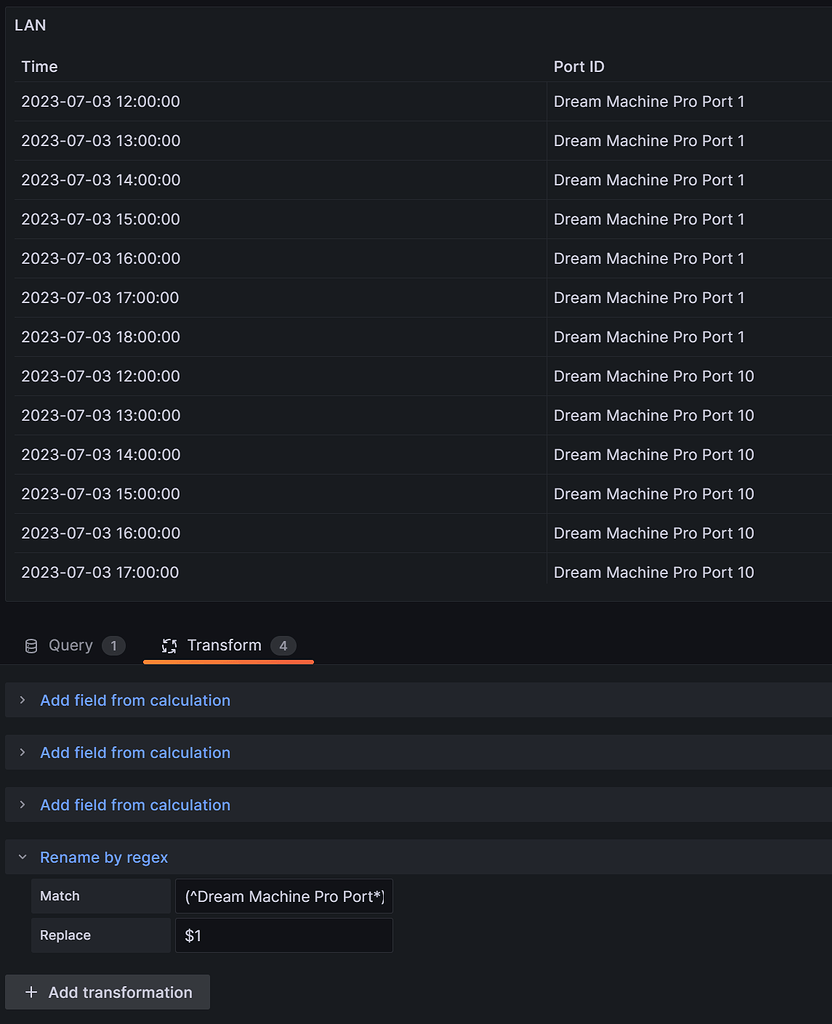Viewport: 832px width, 1024px height.
Task: Click the transform icon beside the Transform label
Action: point(170,645)
